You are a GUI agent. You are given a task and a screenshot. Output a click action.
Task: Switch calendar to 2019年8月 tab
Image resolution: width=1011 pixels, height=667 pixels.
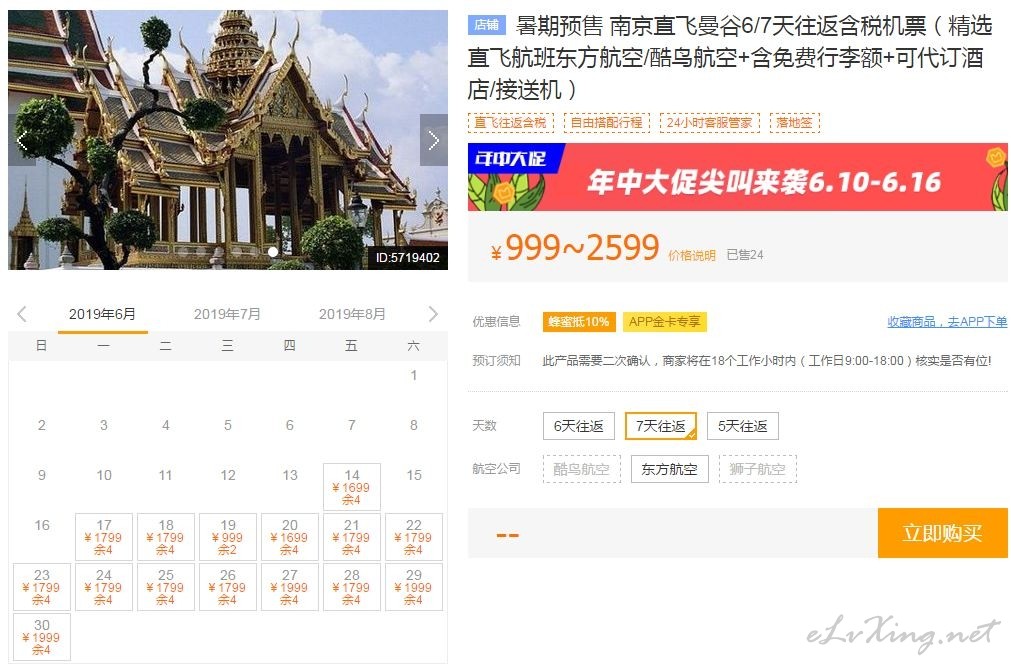pyautogui.click(x=352, y=314)
